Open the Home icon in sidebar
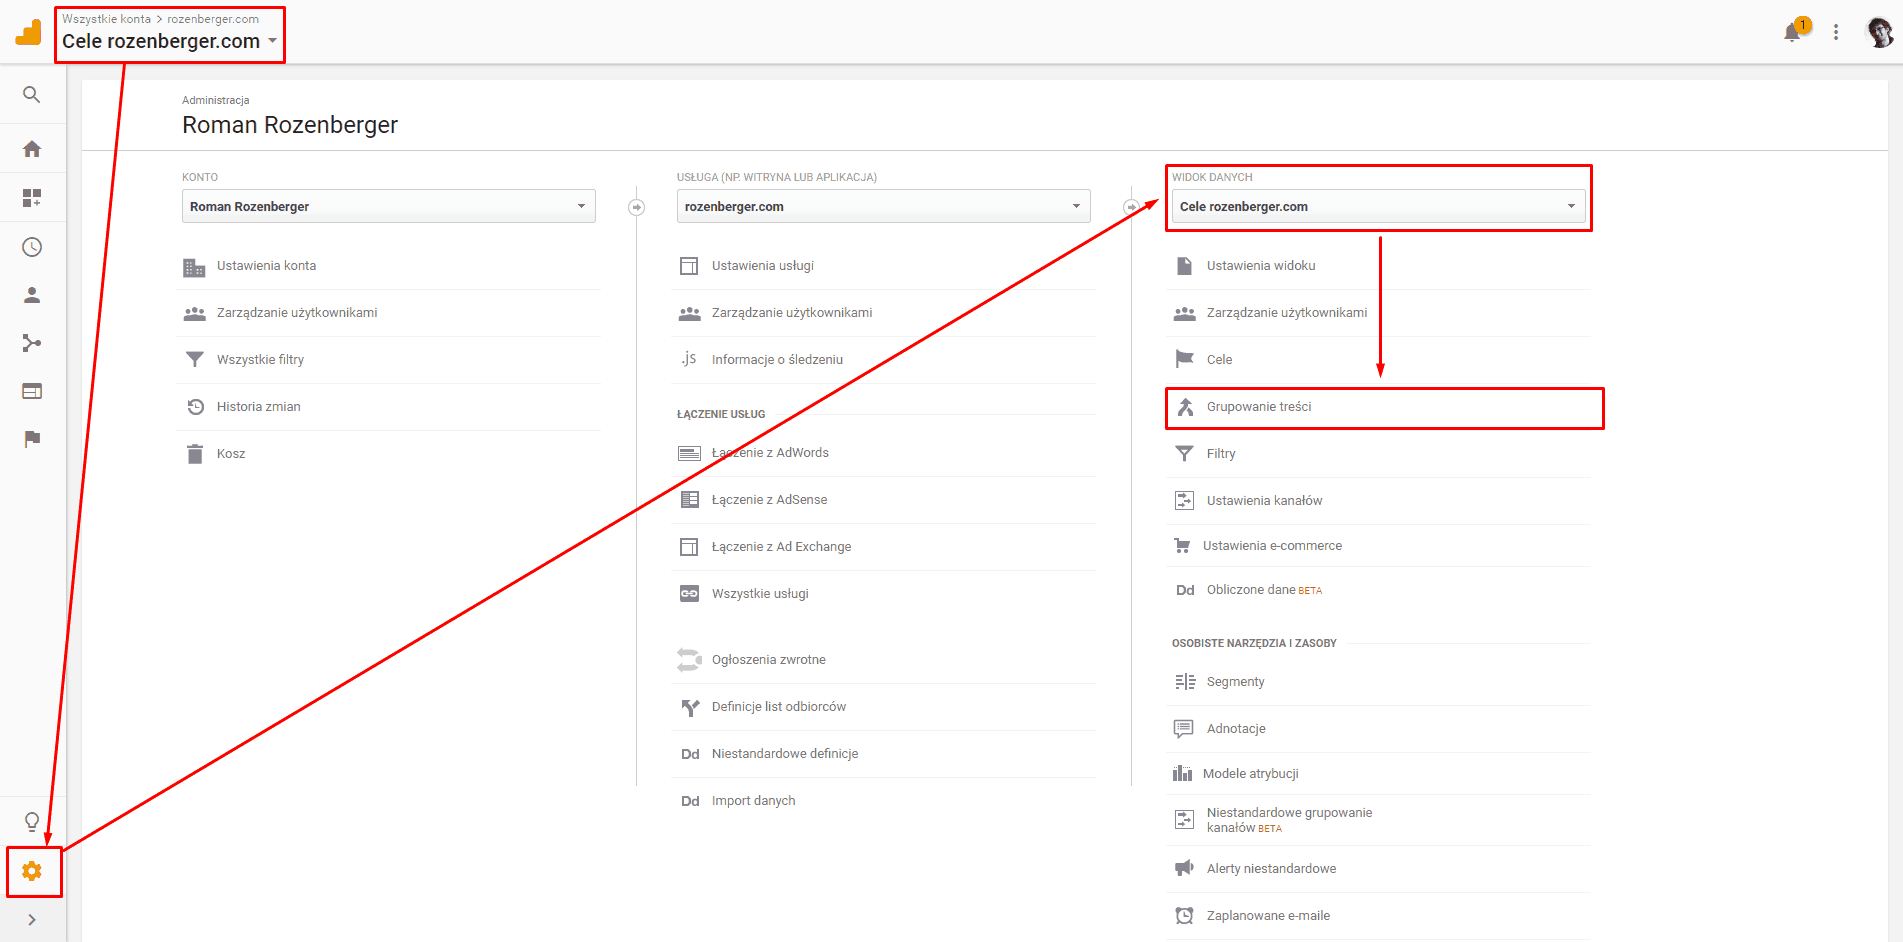The height and width of the screenshot is (942, 1903). coord(32,149)
